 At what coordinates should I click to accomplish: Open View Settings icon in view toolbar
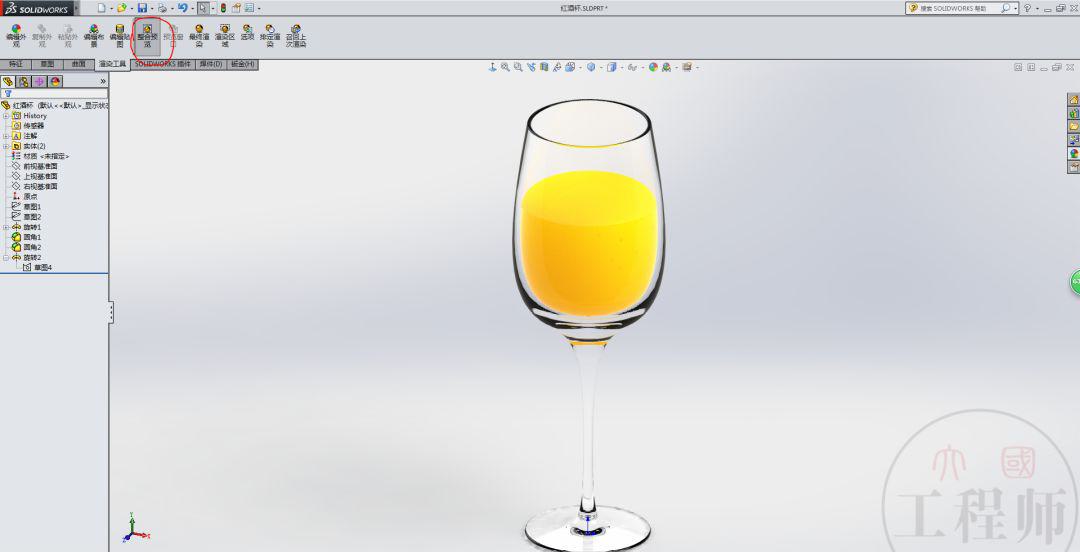[x=687, y=67]
